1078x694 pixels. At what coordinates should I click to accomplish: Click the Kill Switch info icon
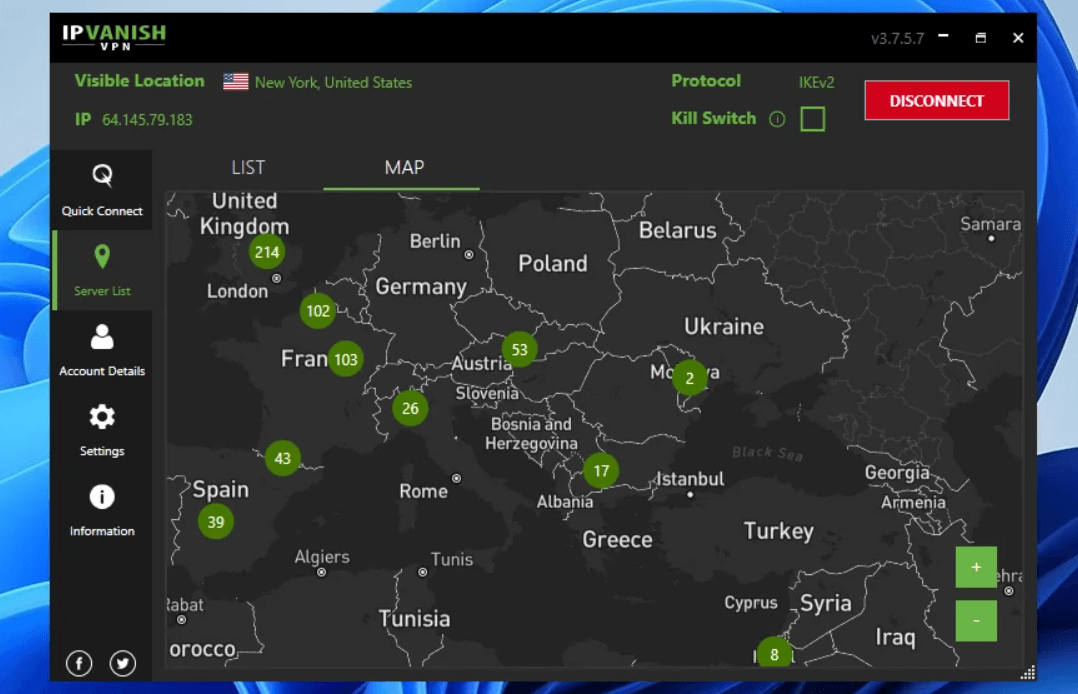pyautogui.click(x=777, y=119)
